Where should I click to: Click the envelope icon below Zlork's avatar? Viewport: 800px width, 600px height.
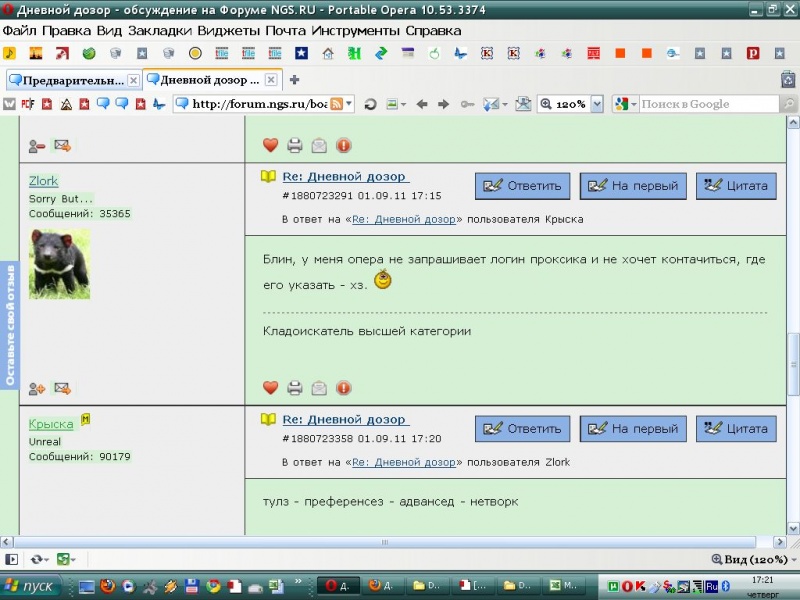[62, 388]
